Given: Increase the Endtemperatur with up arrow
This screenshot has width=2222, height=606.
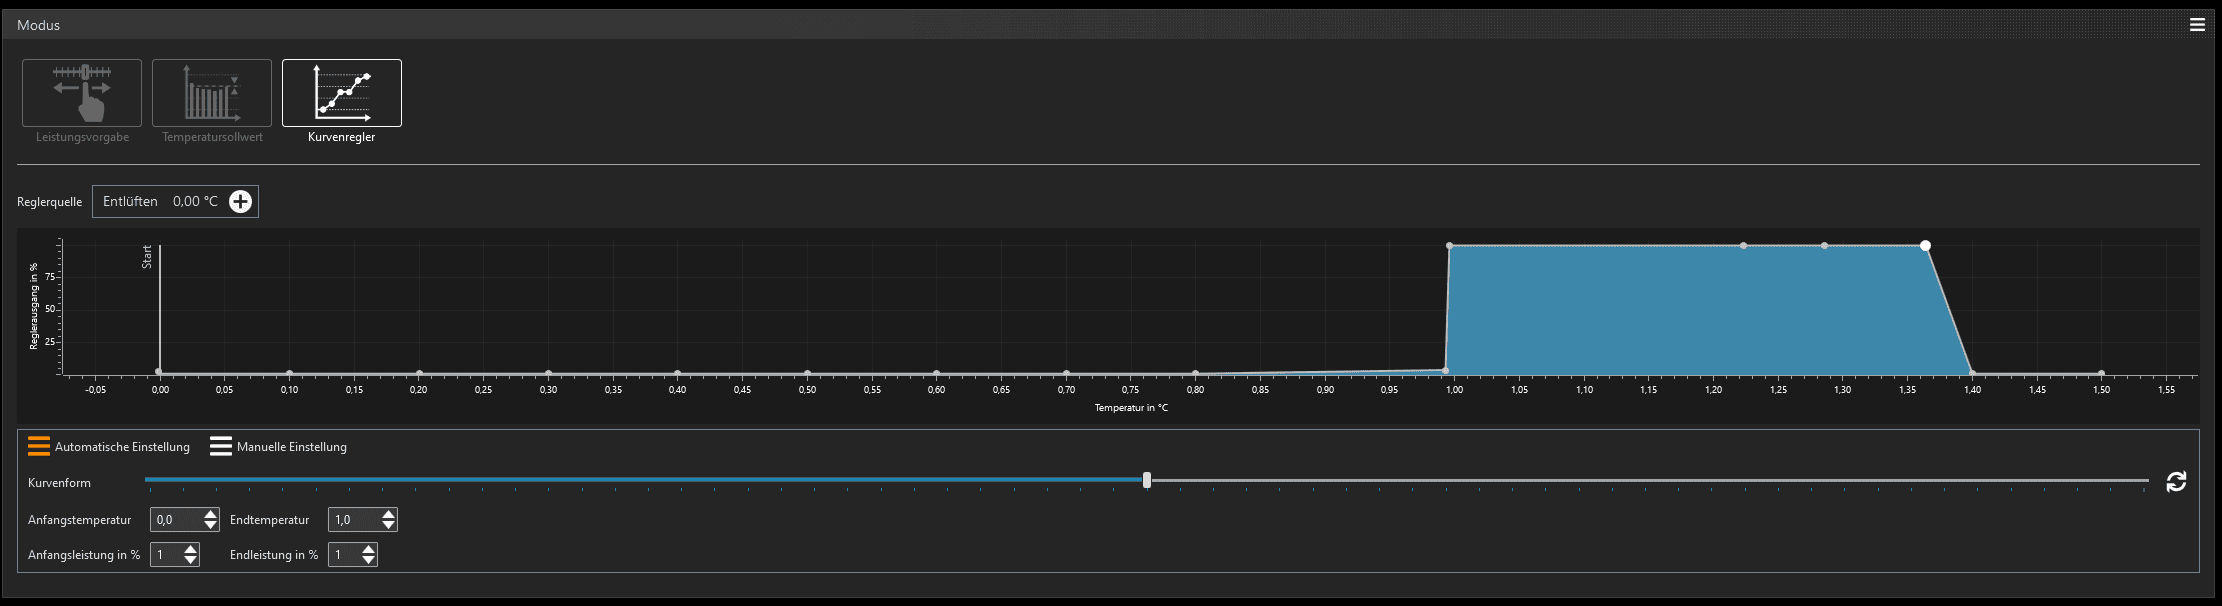Looking at the screenshot, I should click(x=389, y=514).
